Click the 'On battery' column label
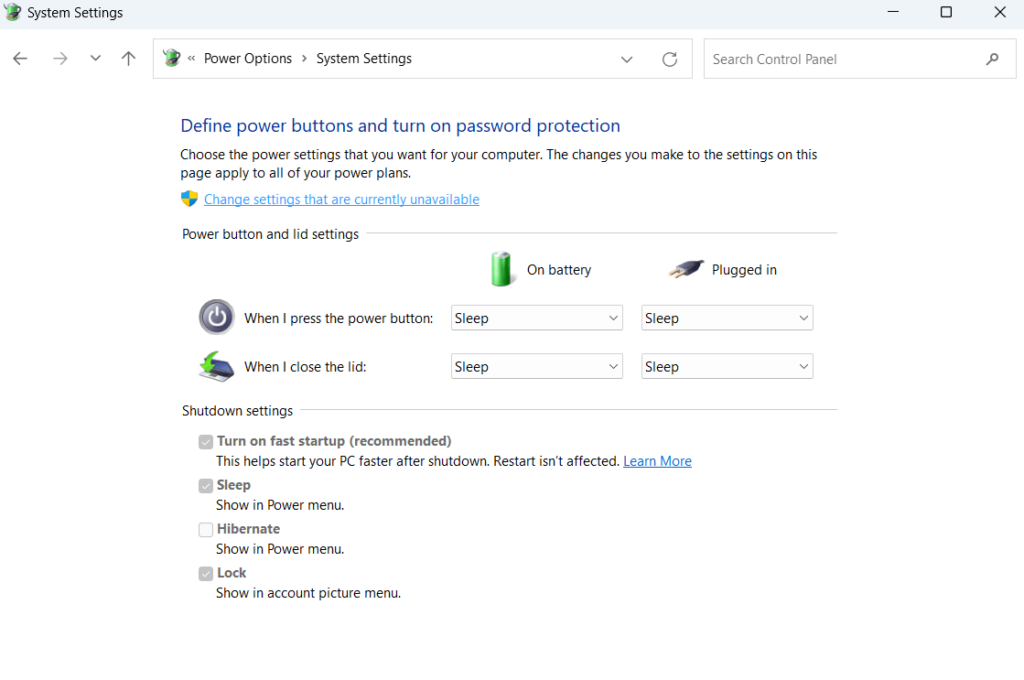Image resolution: width=1024 pixels, height=680 pixels. tap(559, 270)
